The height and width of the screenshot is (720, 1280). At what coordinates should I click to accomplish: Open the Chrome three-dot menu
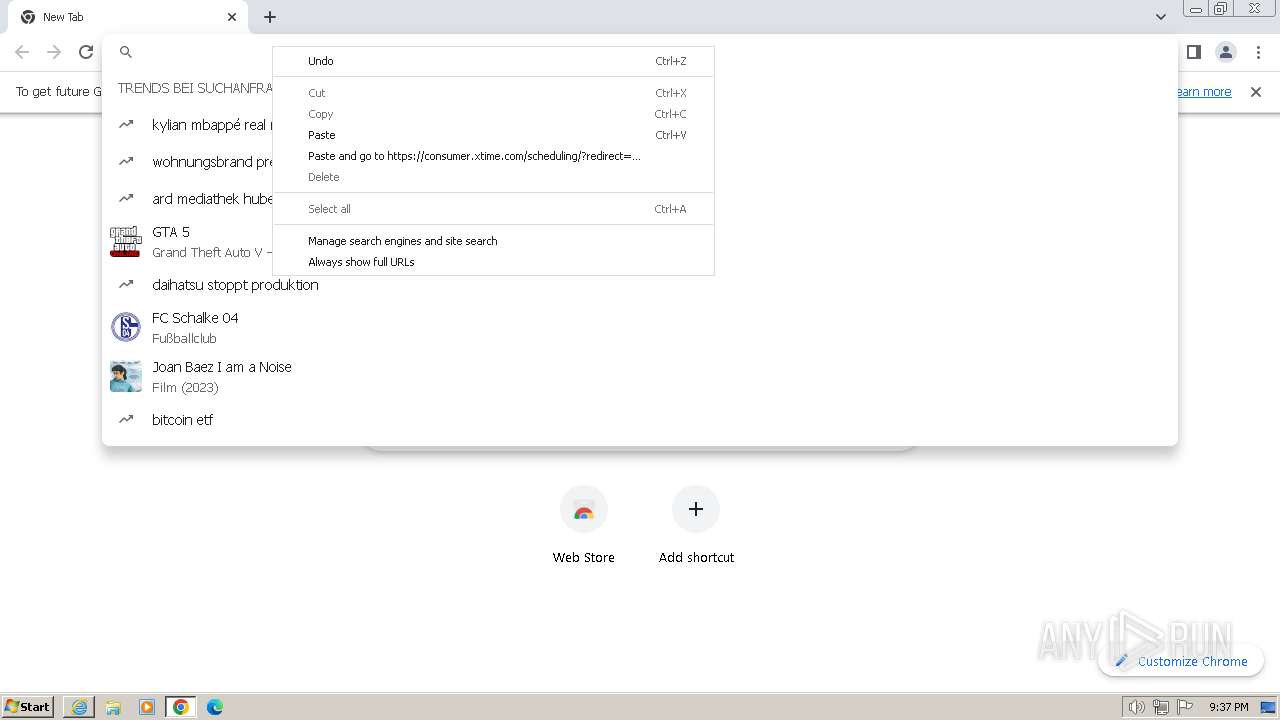pos(1258,52)
